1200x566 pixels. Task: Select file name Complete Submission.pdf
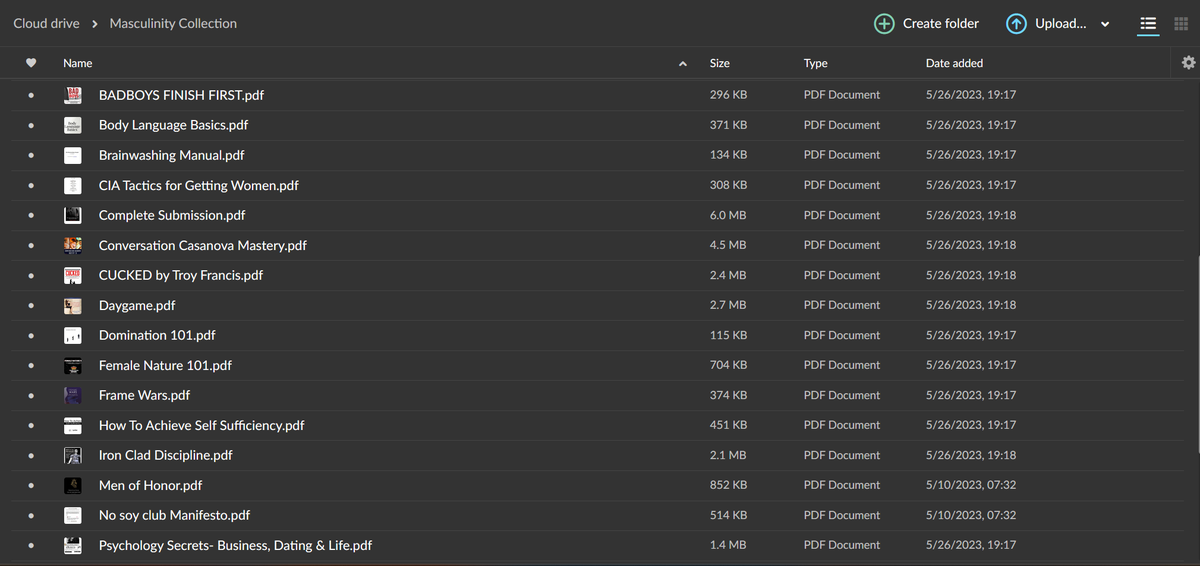172,215
